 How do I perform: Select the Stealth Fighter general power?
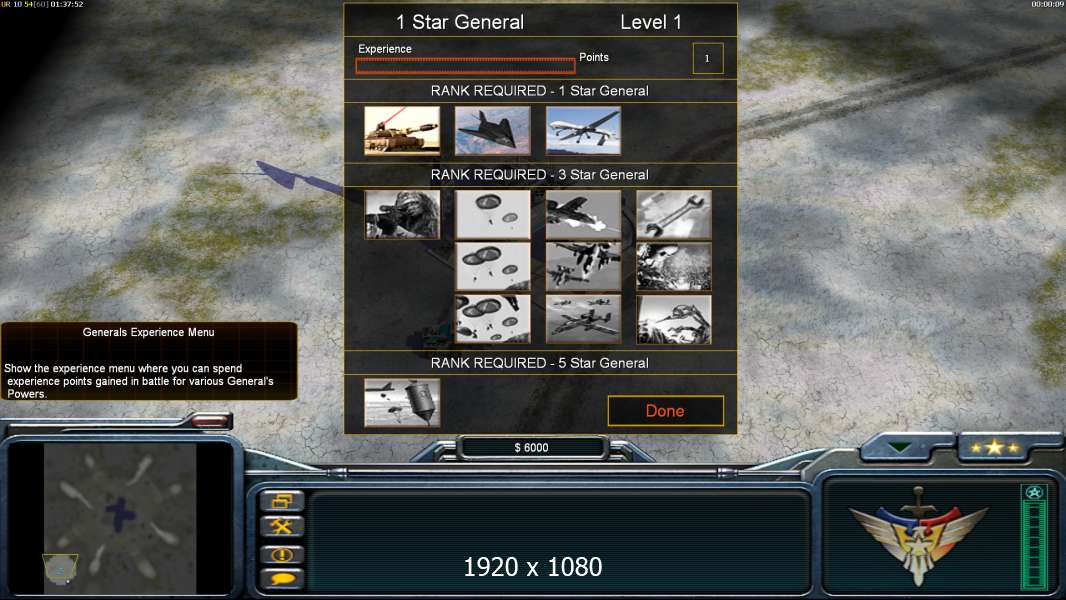pos(492,130)
